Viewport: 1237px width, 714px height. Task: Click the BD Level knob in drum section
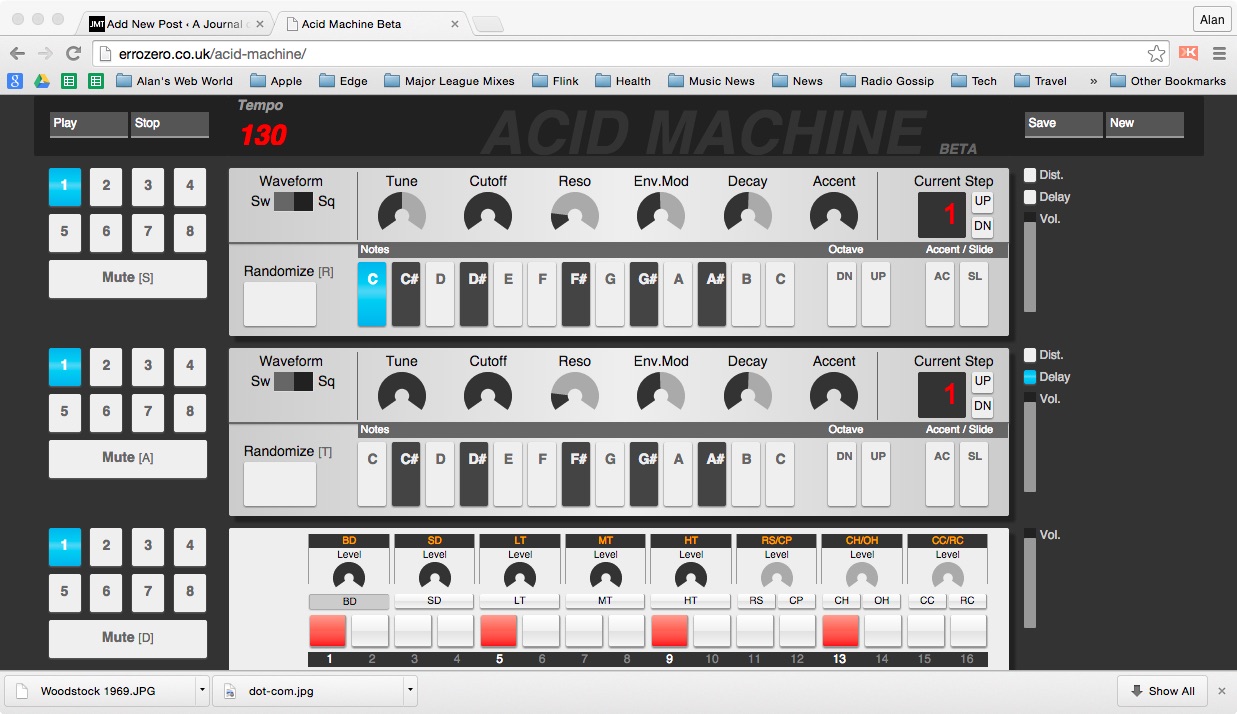tap(349, 577)
